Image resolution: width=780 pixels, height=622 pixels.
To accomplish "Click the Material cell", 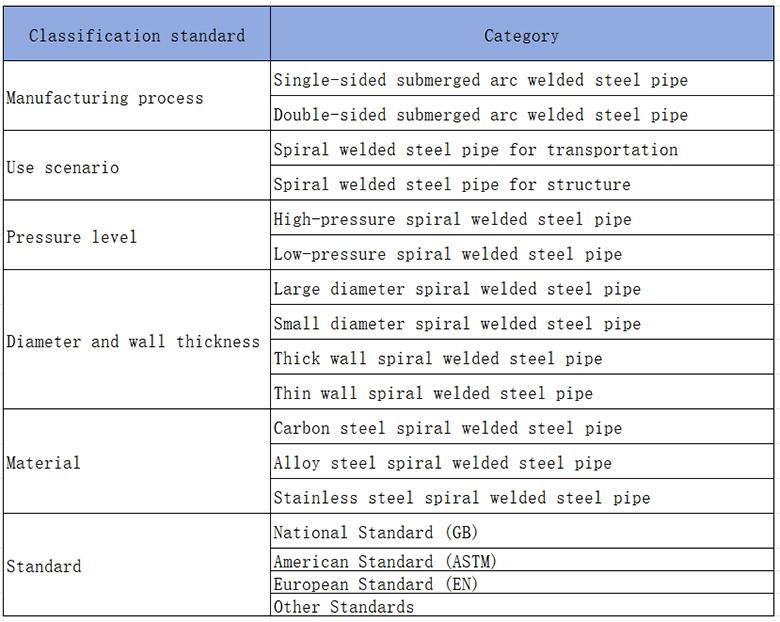I will (x=137, y=462).
